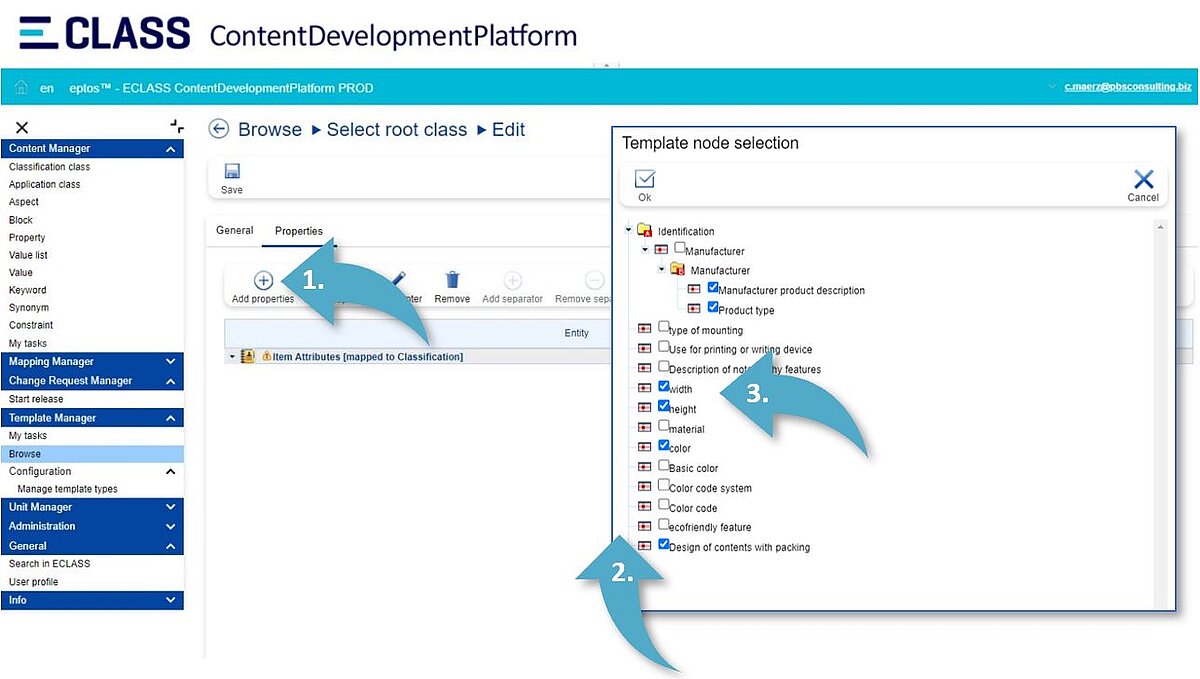The height and width of the screenshot is (679, 1200).
Task: Switch to the General tab
Action: [x=235, y=231]
